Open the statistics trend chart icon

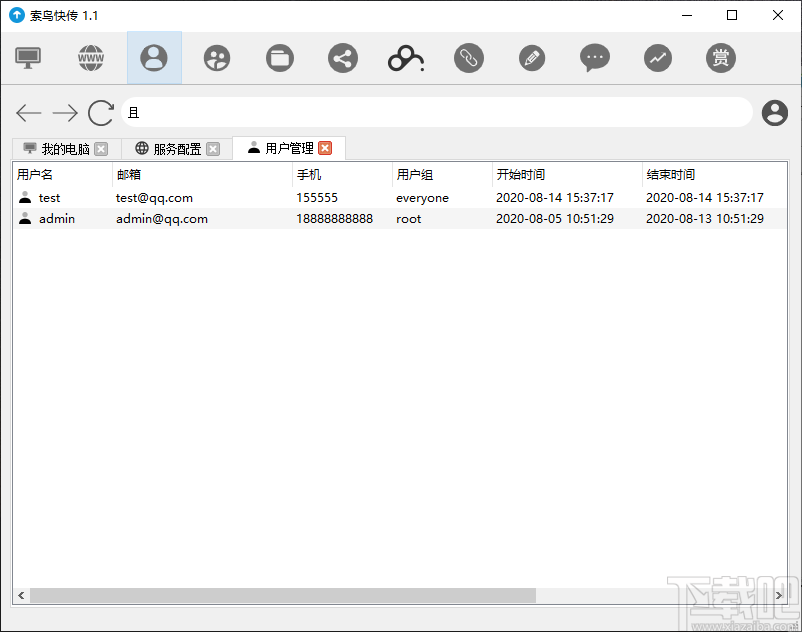pyautogui.click(x=658, y=58)
